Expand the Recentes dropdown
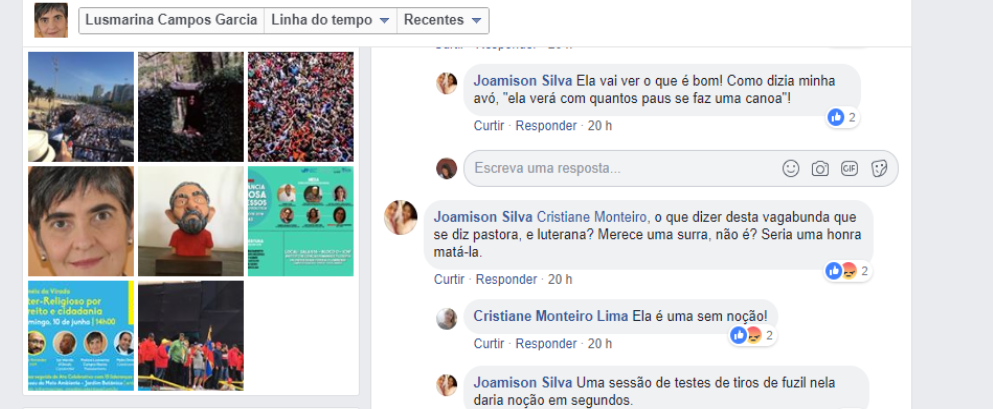993x409 pixels. point(443,20)
